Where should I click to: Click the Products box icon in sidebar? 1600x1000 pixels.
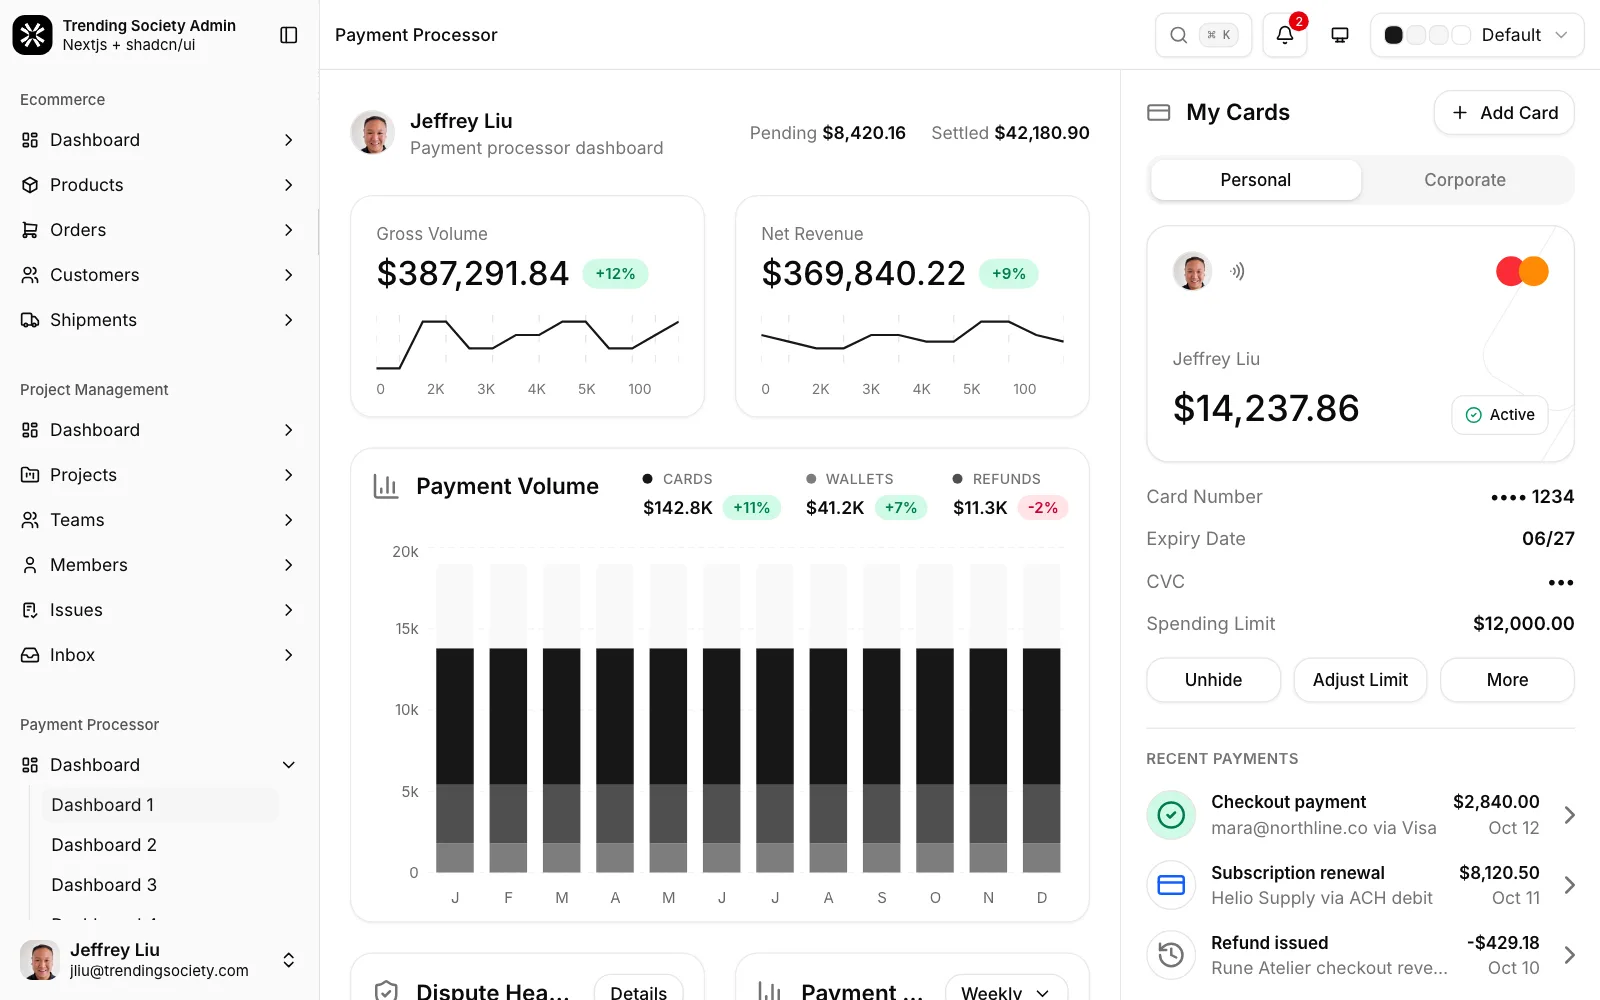30,185
